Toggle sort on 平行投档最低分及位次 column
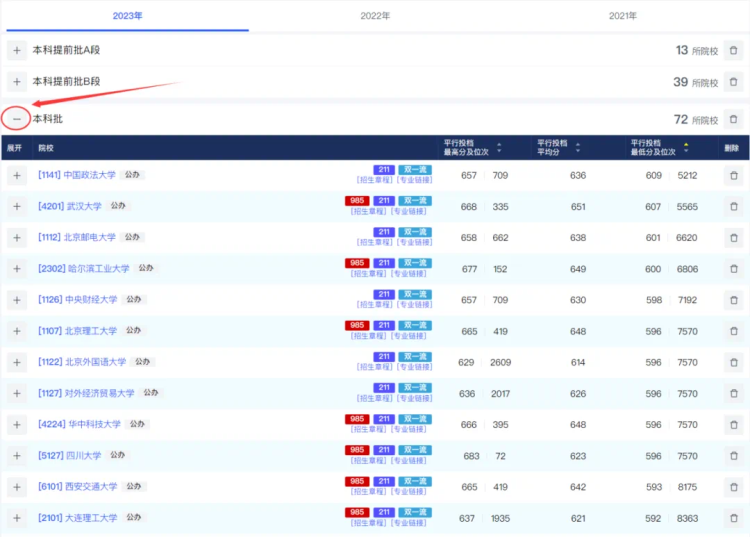 click(x=686, y=148)
